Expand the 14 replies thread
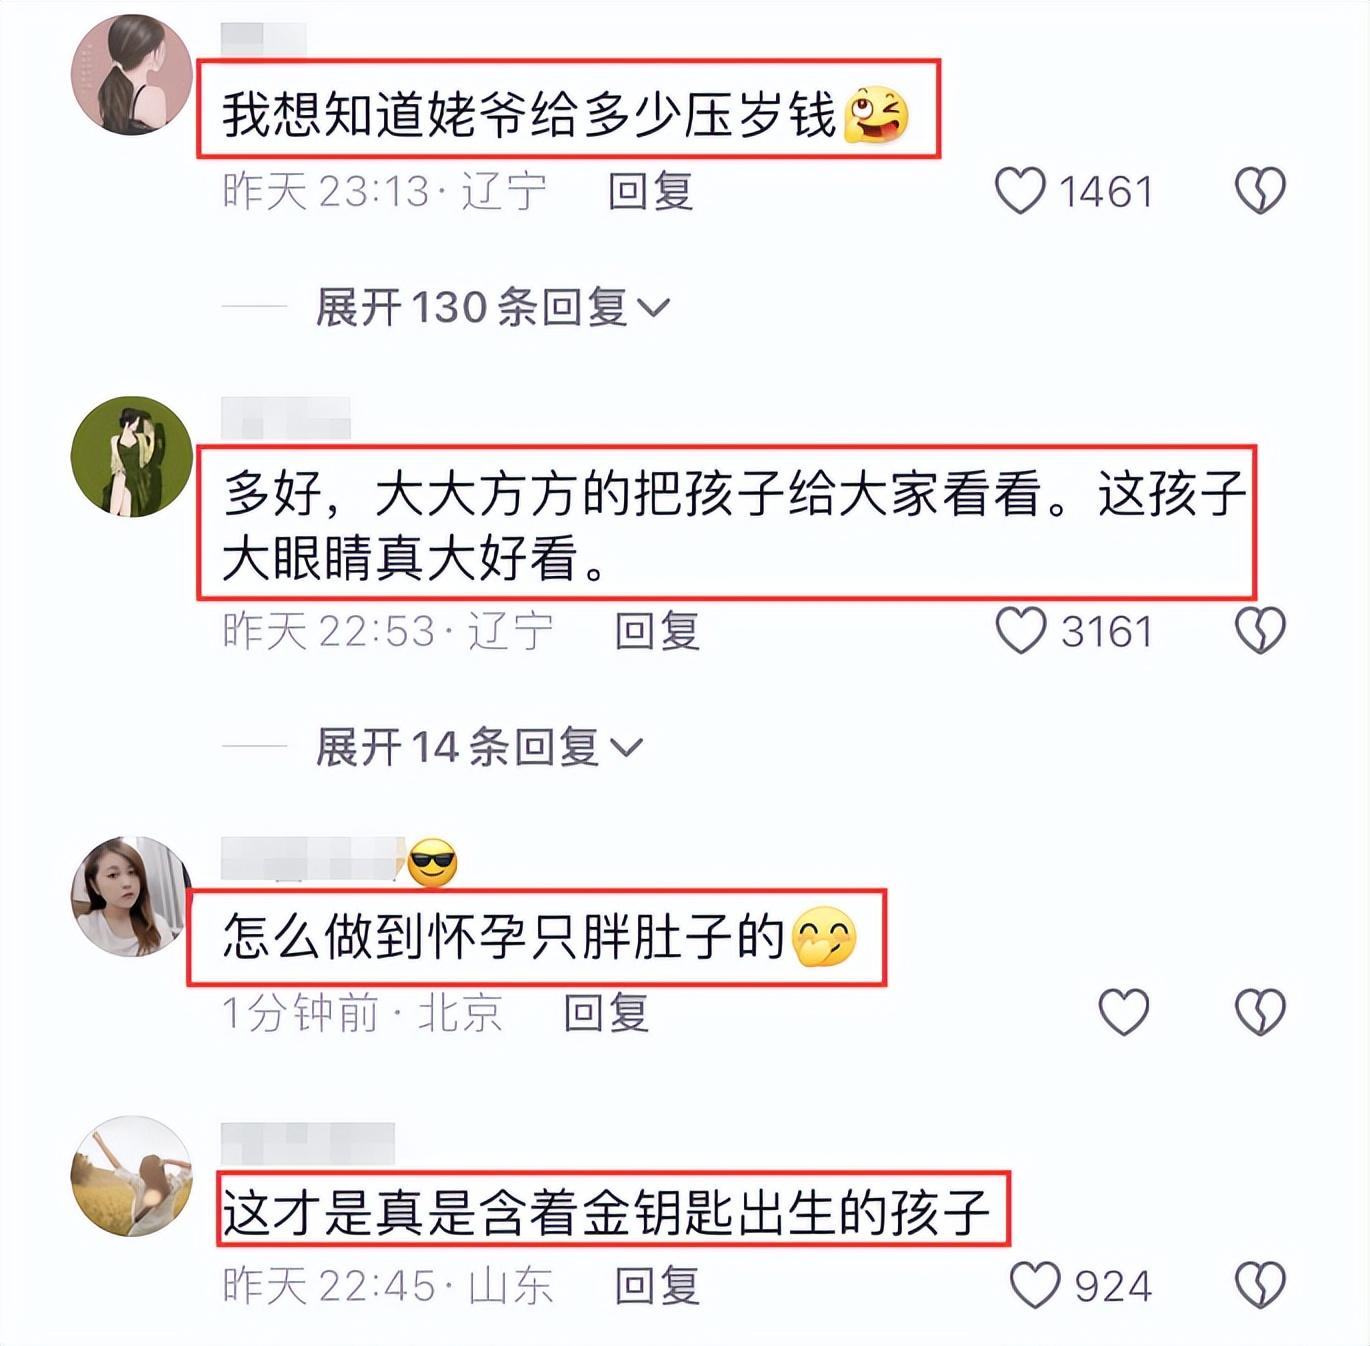Image resolution: width=1370 pixels, height=1346 pixels. tap(479, 747)
